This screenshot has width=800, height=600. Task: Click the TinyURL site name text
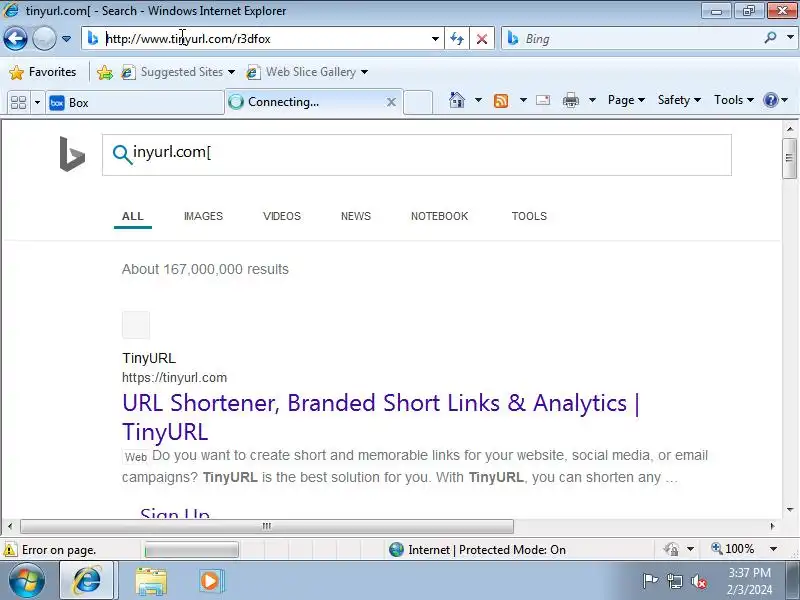[x=149, y=358]
